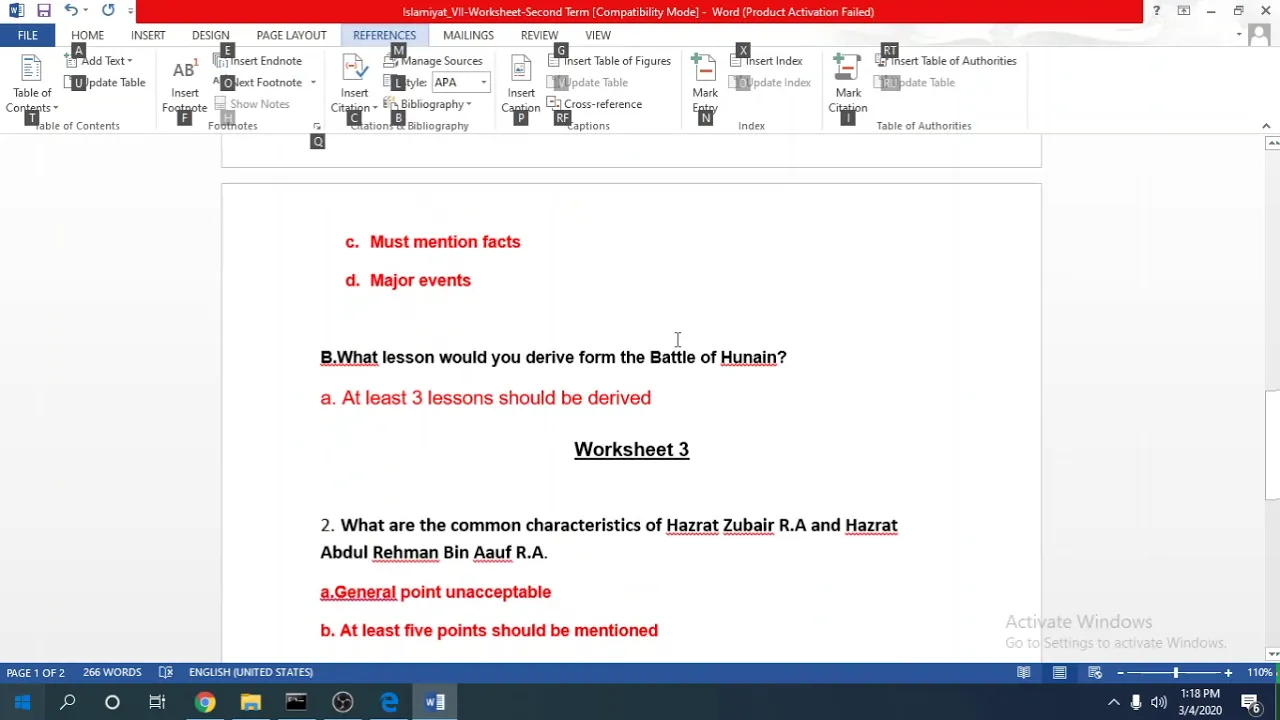Screen dimensions: 1280x720
Task: Click the proofing errors icon in status bar
Action: pyautogui.click(x=166, y=672)
